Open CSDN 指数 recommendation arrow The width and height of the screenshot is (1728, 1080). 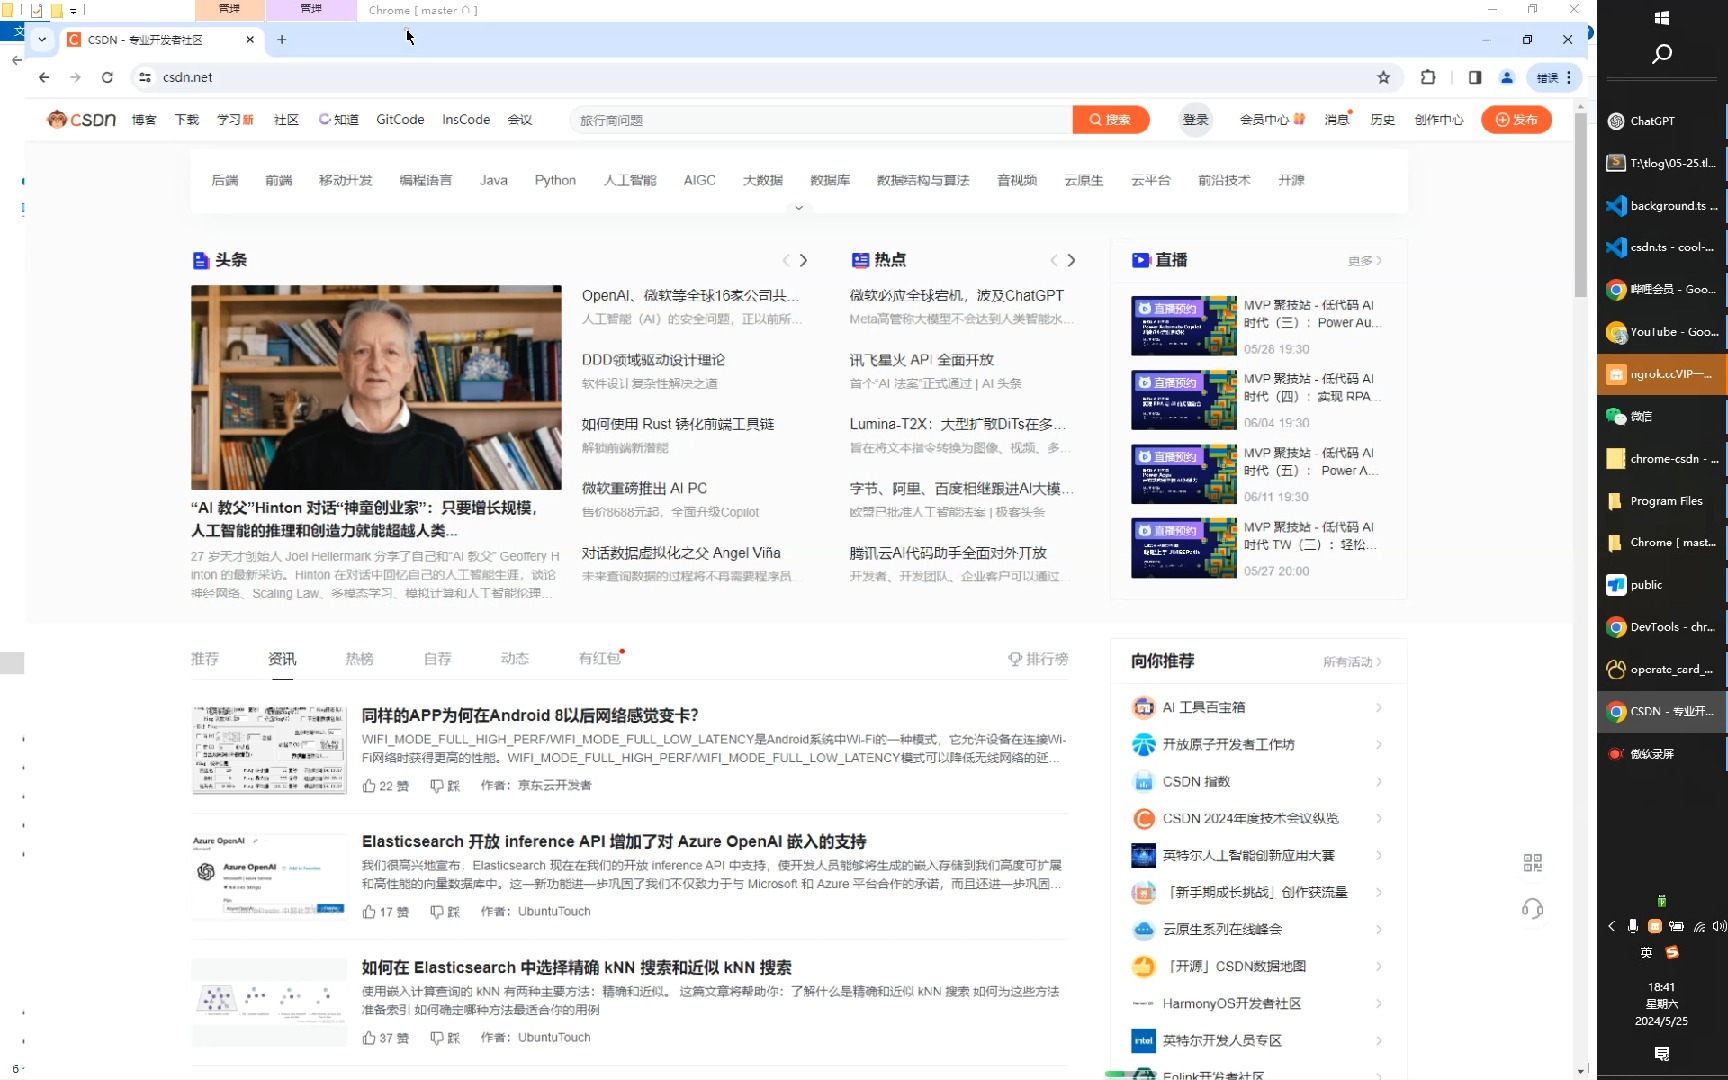[x=1379, y=782]
